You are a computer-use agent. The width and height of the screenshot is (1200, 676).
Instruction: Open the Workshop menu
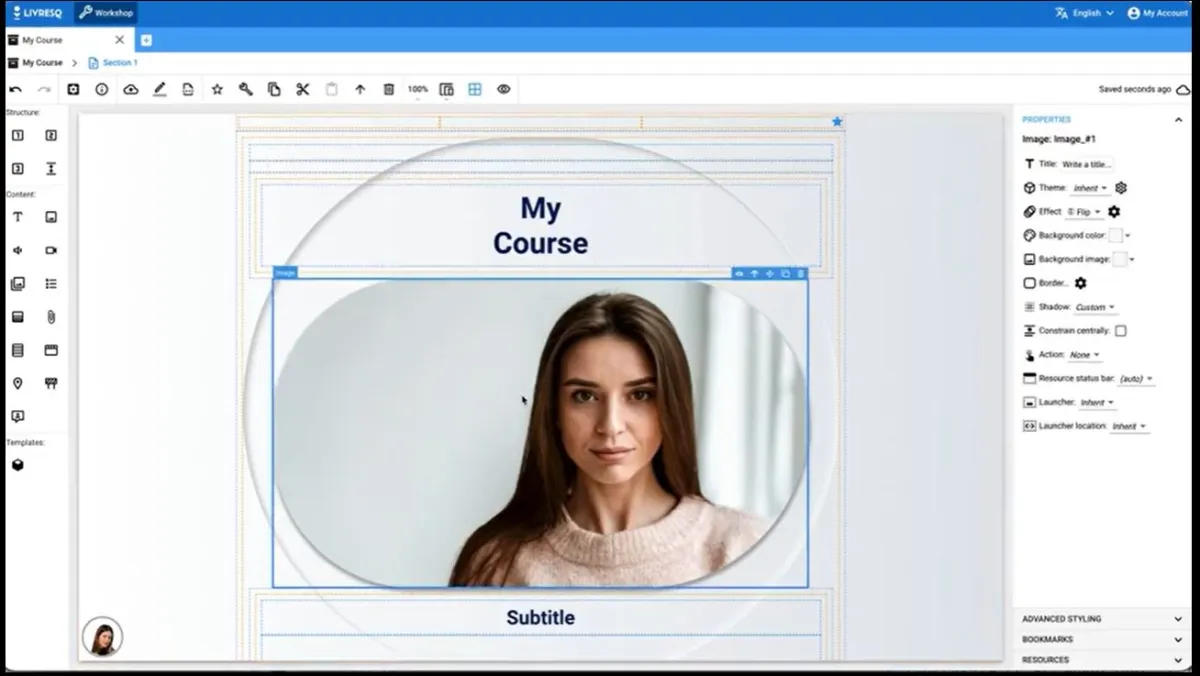(x=106, y=13)
